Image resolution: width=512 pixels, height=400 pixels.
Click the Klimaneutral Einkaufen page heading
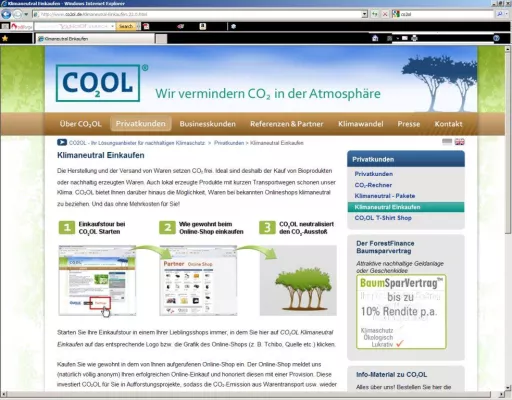(x=101, y=155)
